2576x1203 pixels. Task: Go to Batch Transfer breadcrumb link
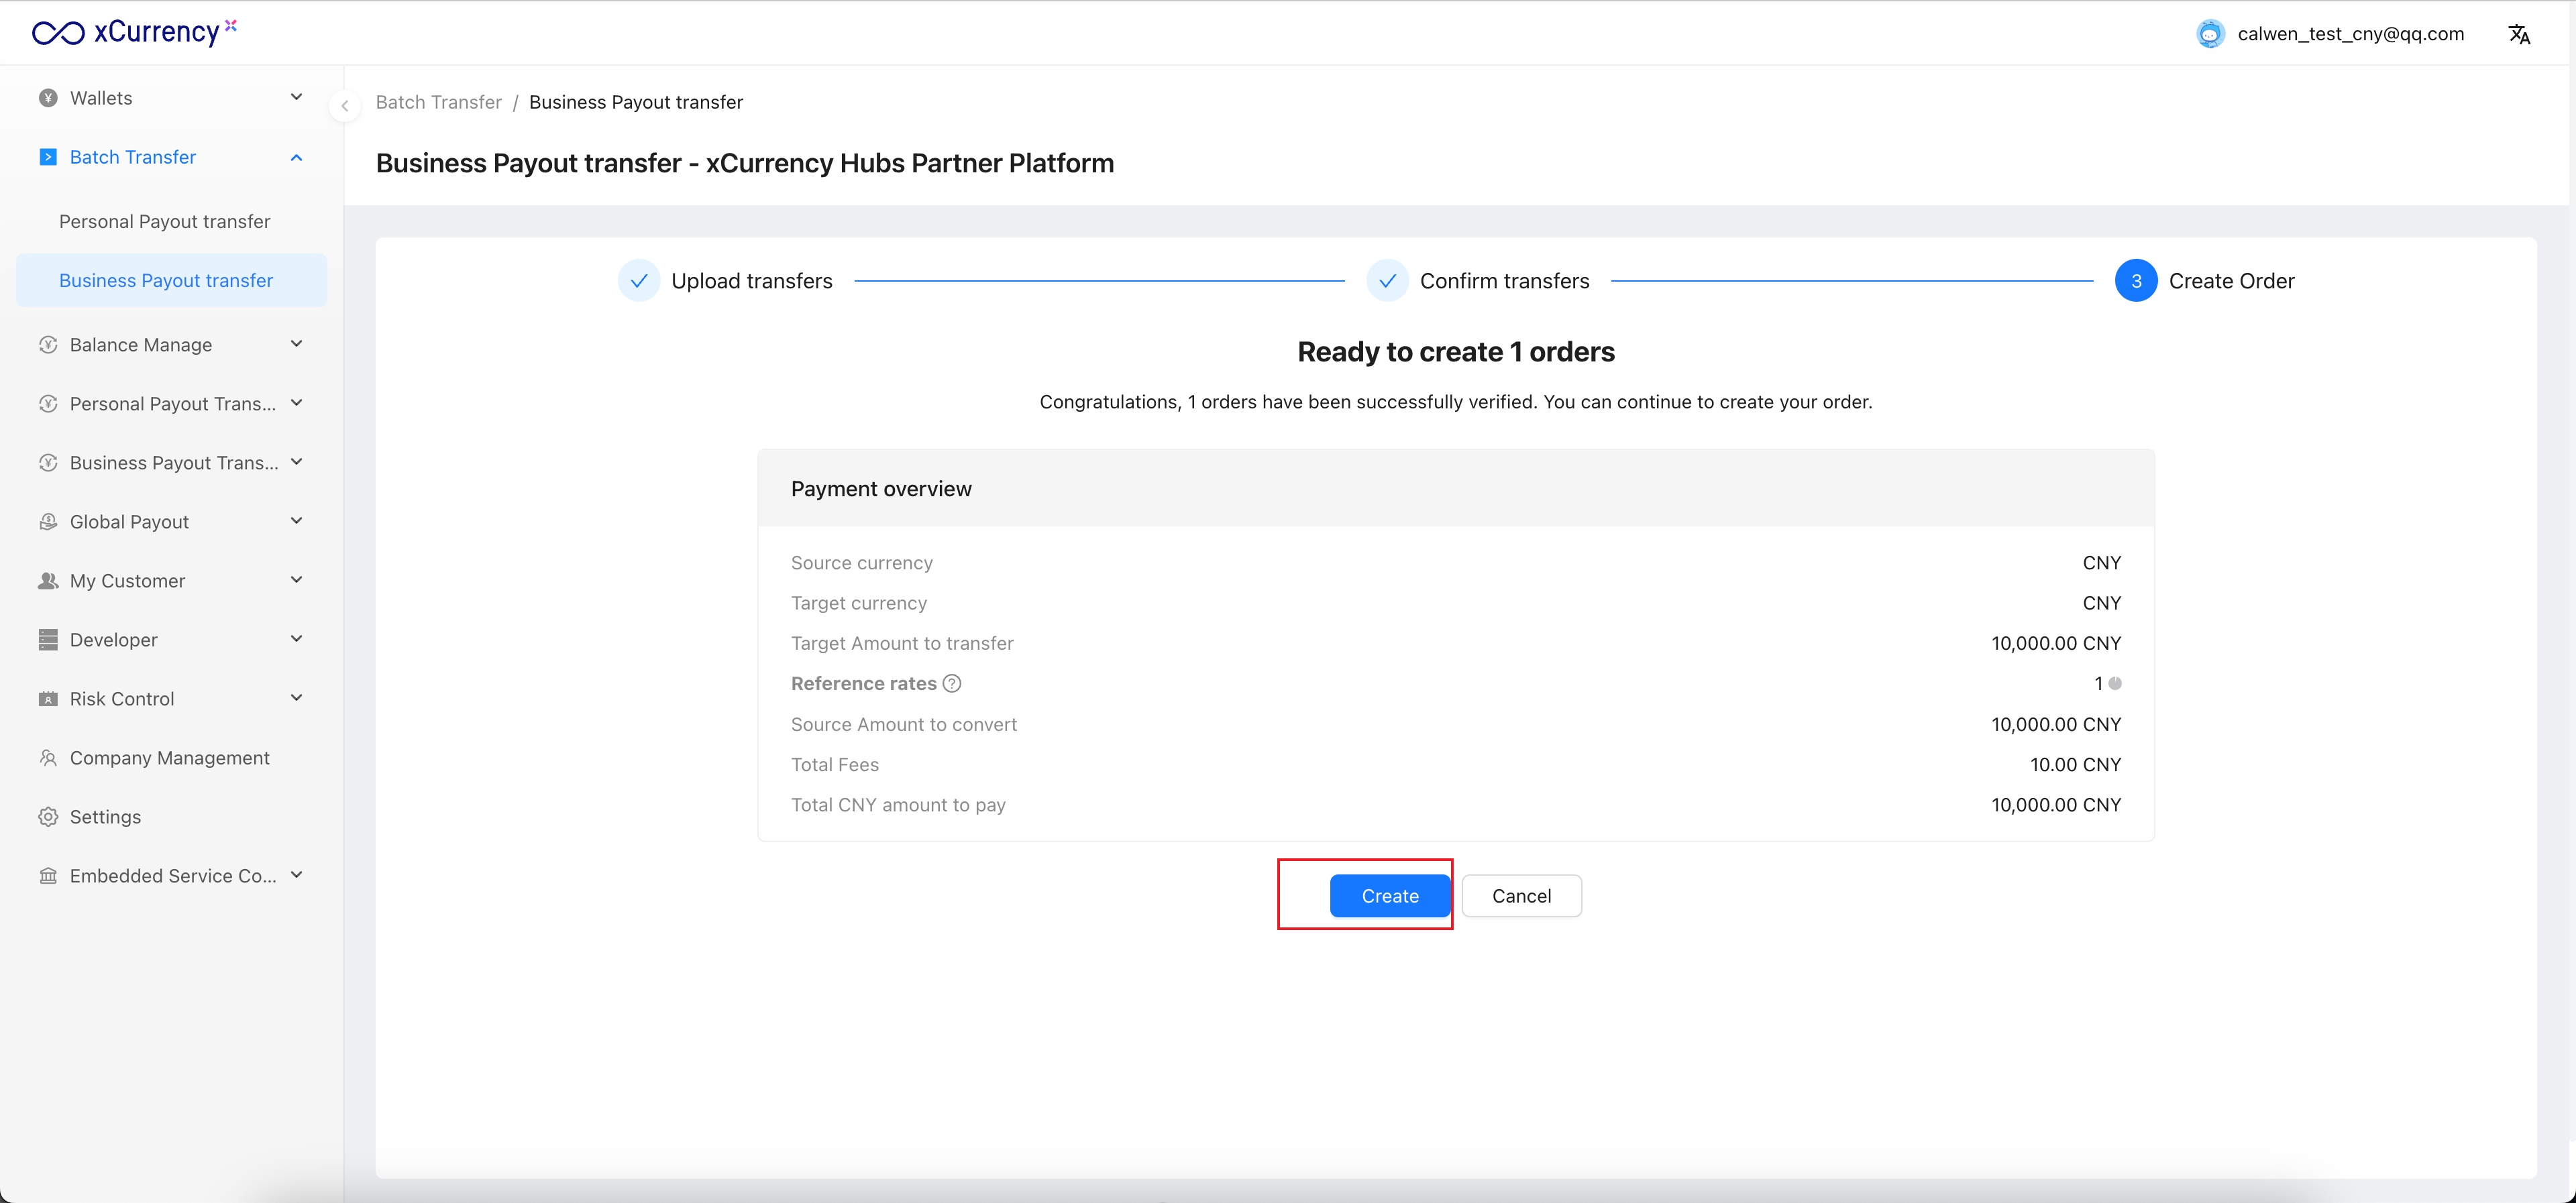(x=438, y=102)
